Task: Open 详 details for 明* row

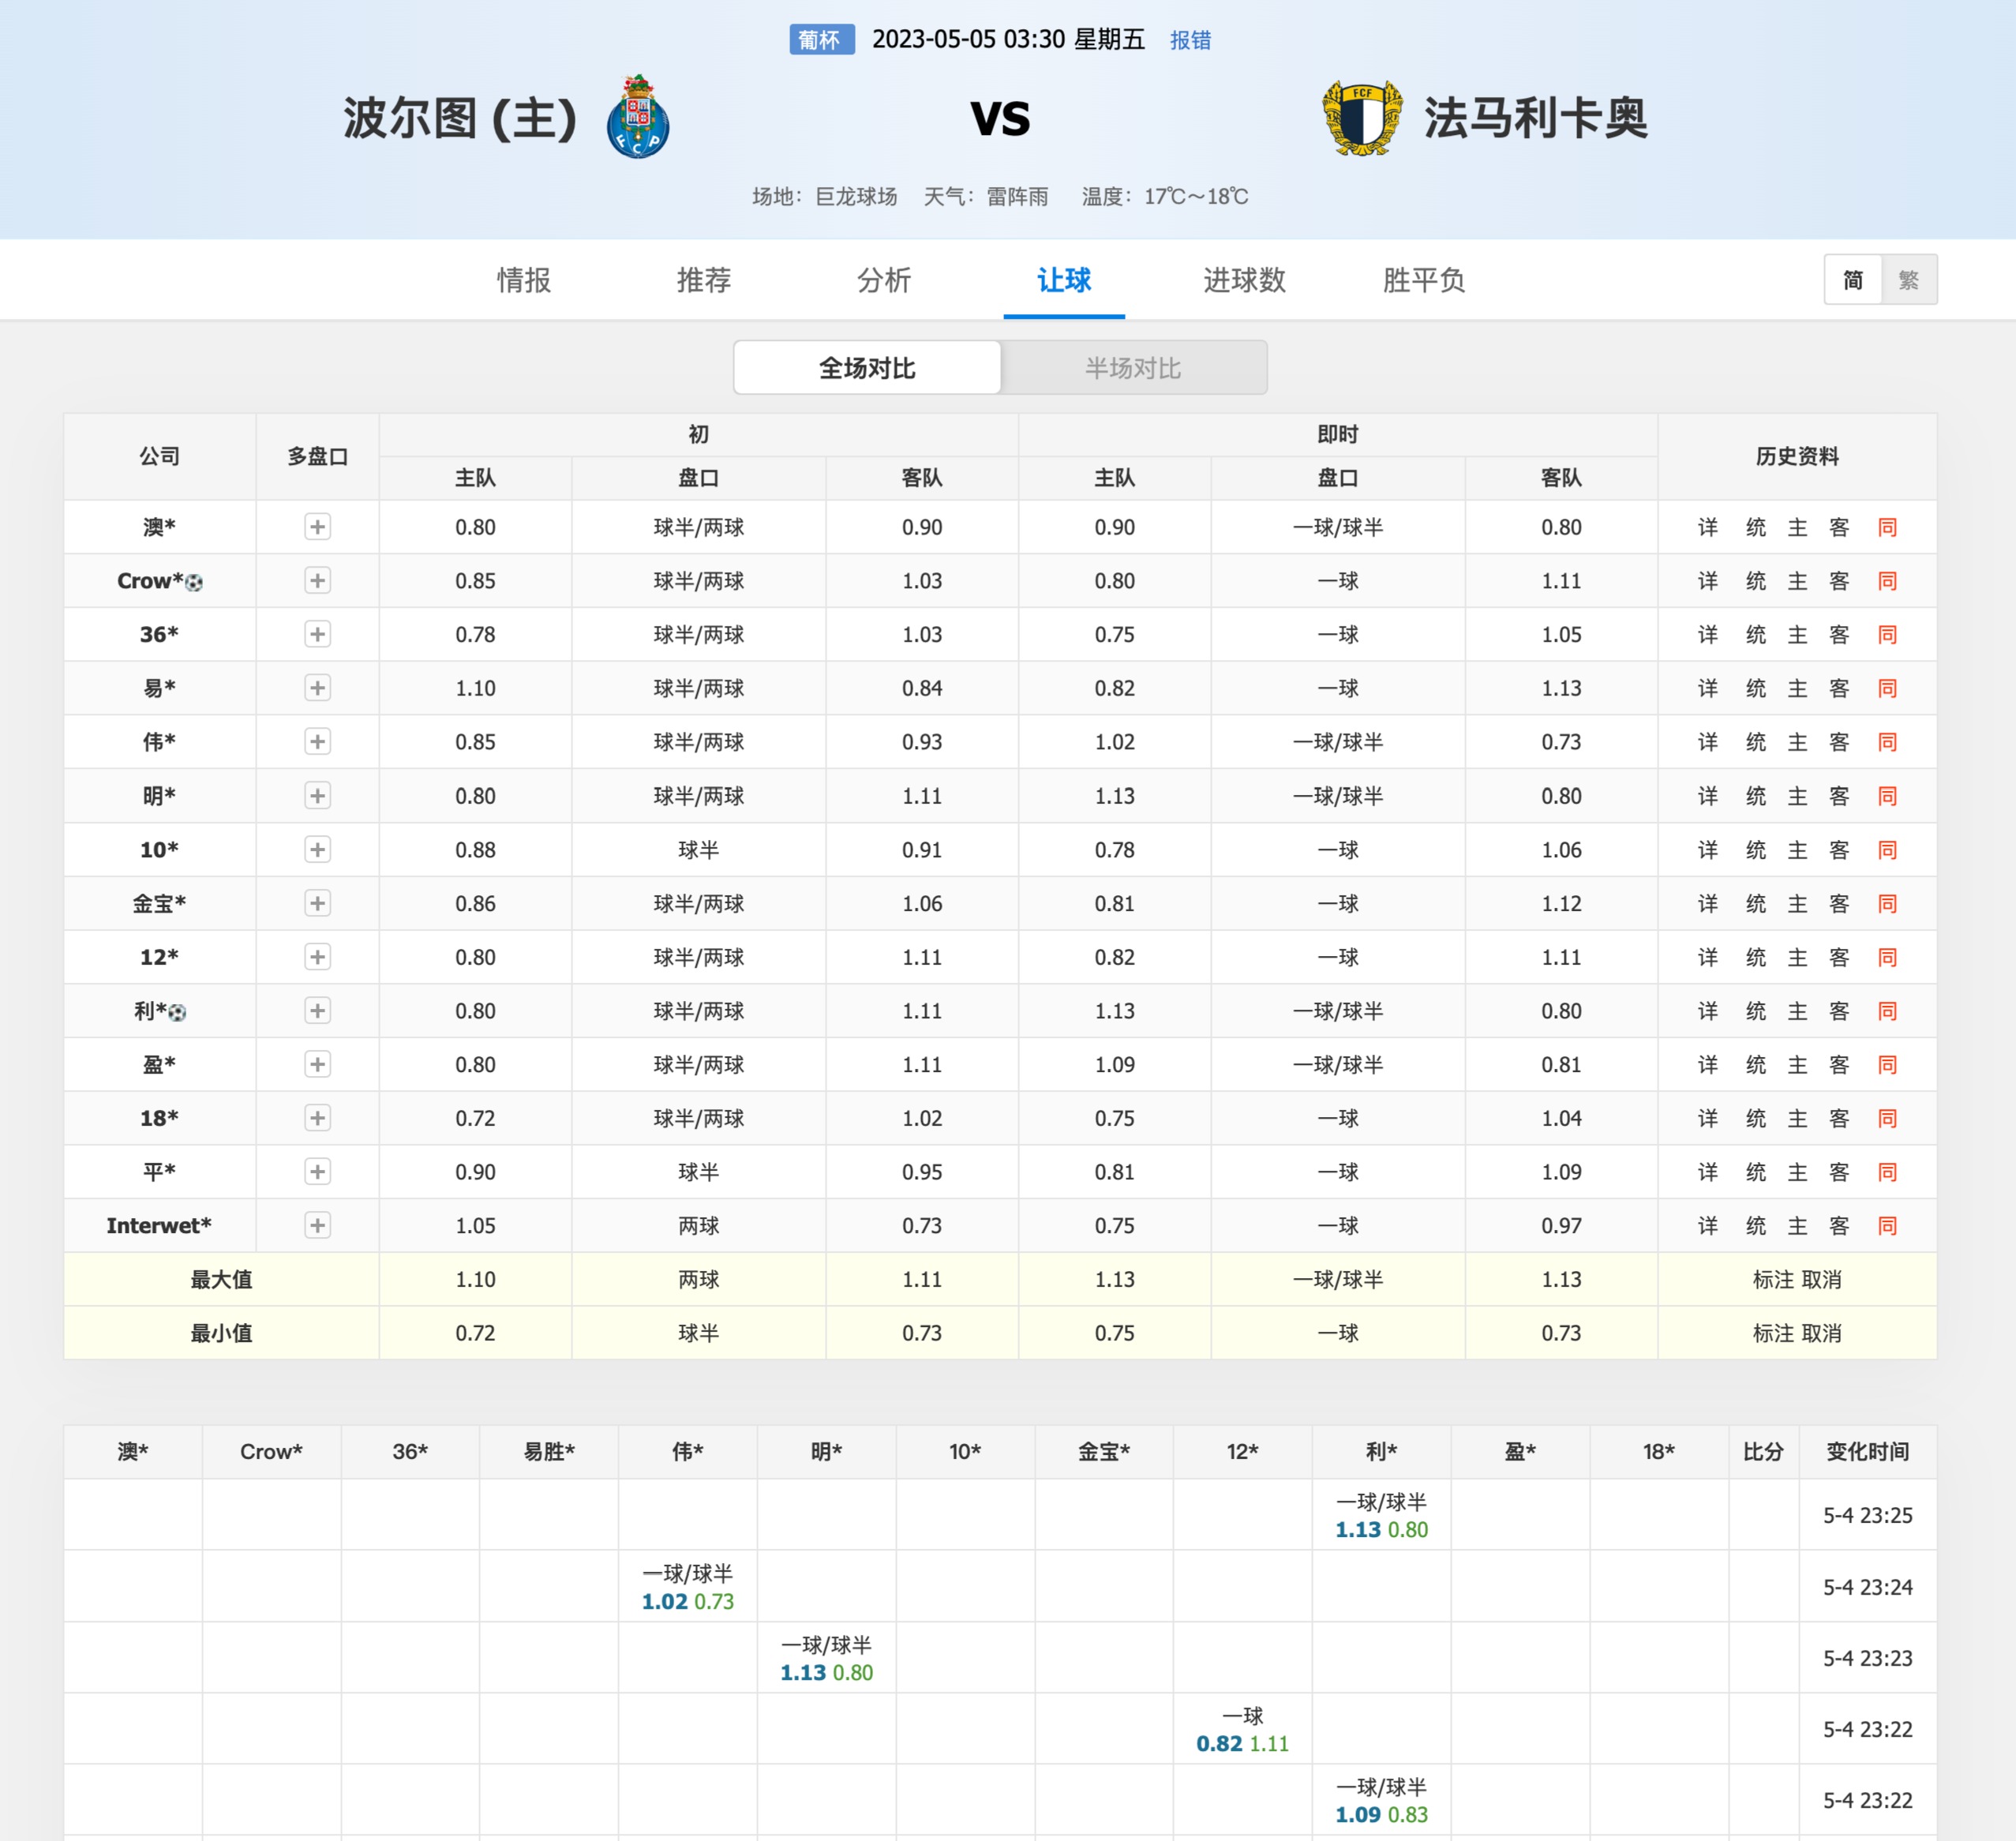Action: tap(1708, 796)
